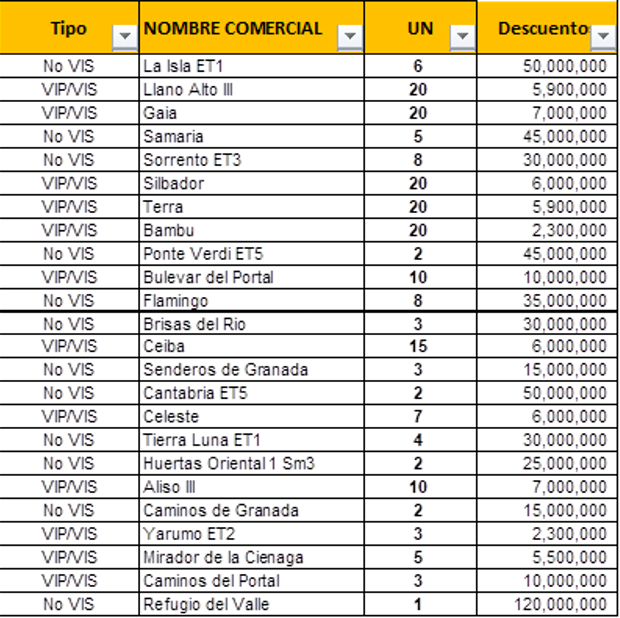Open the NOMBRE COMERCIAL filter dropdown
The height and width of the screenshot is (618, 620).
(350, 37)
